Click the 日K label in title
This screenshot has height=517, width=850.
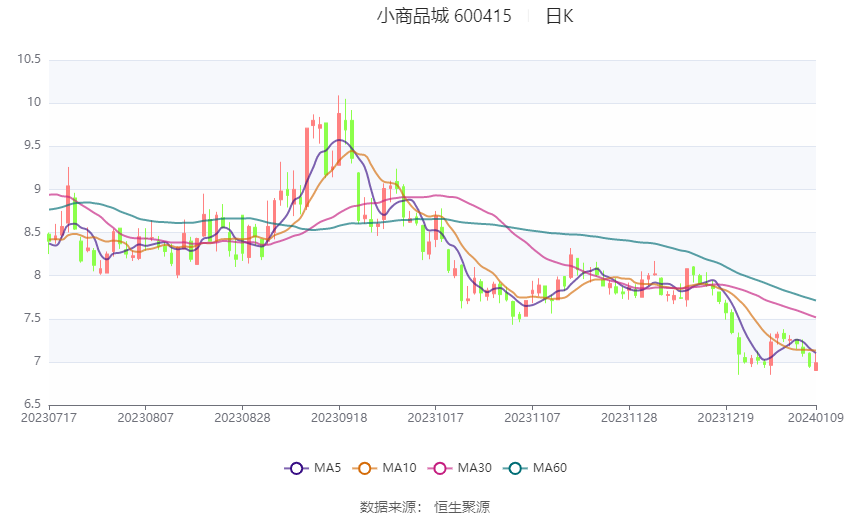point(559,16)
